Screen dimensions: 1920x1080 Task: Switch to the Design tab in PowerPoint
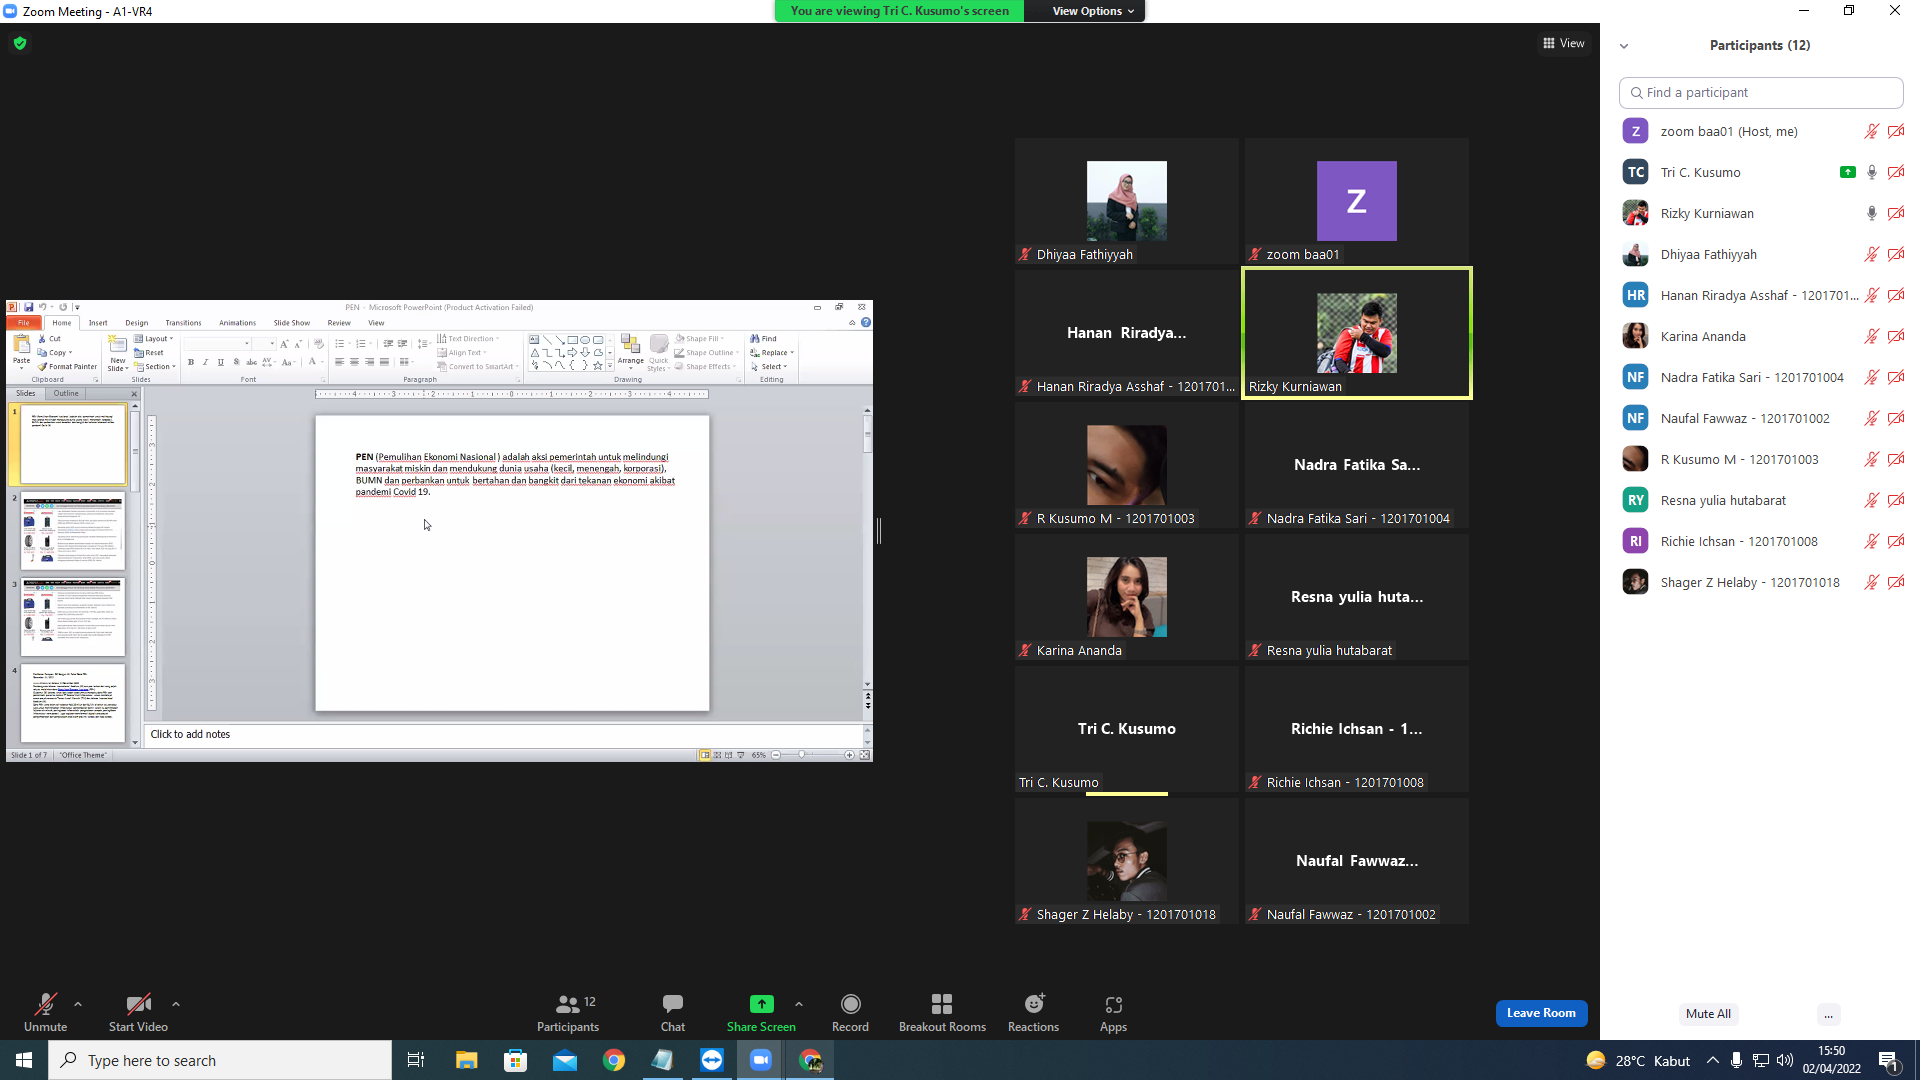pyautogui.click(x=137, y=323)
